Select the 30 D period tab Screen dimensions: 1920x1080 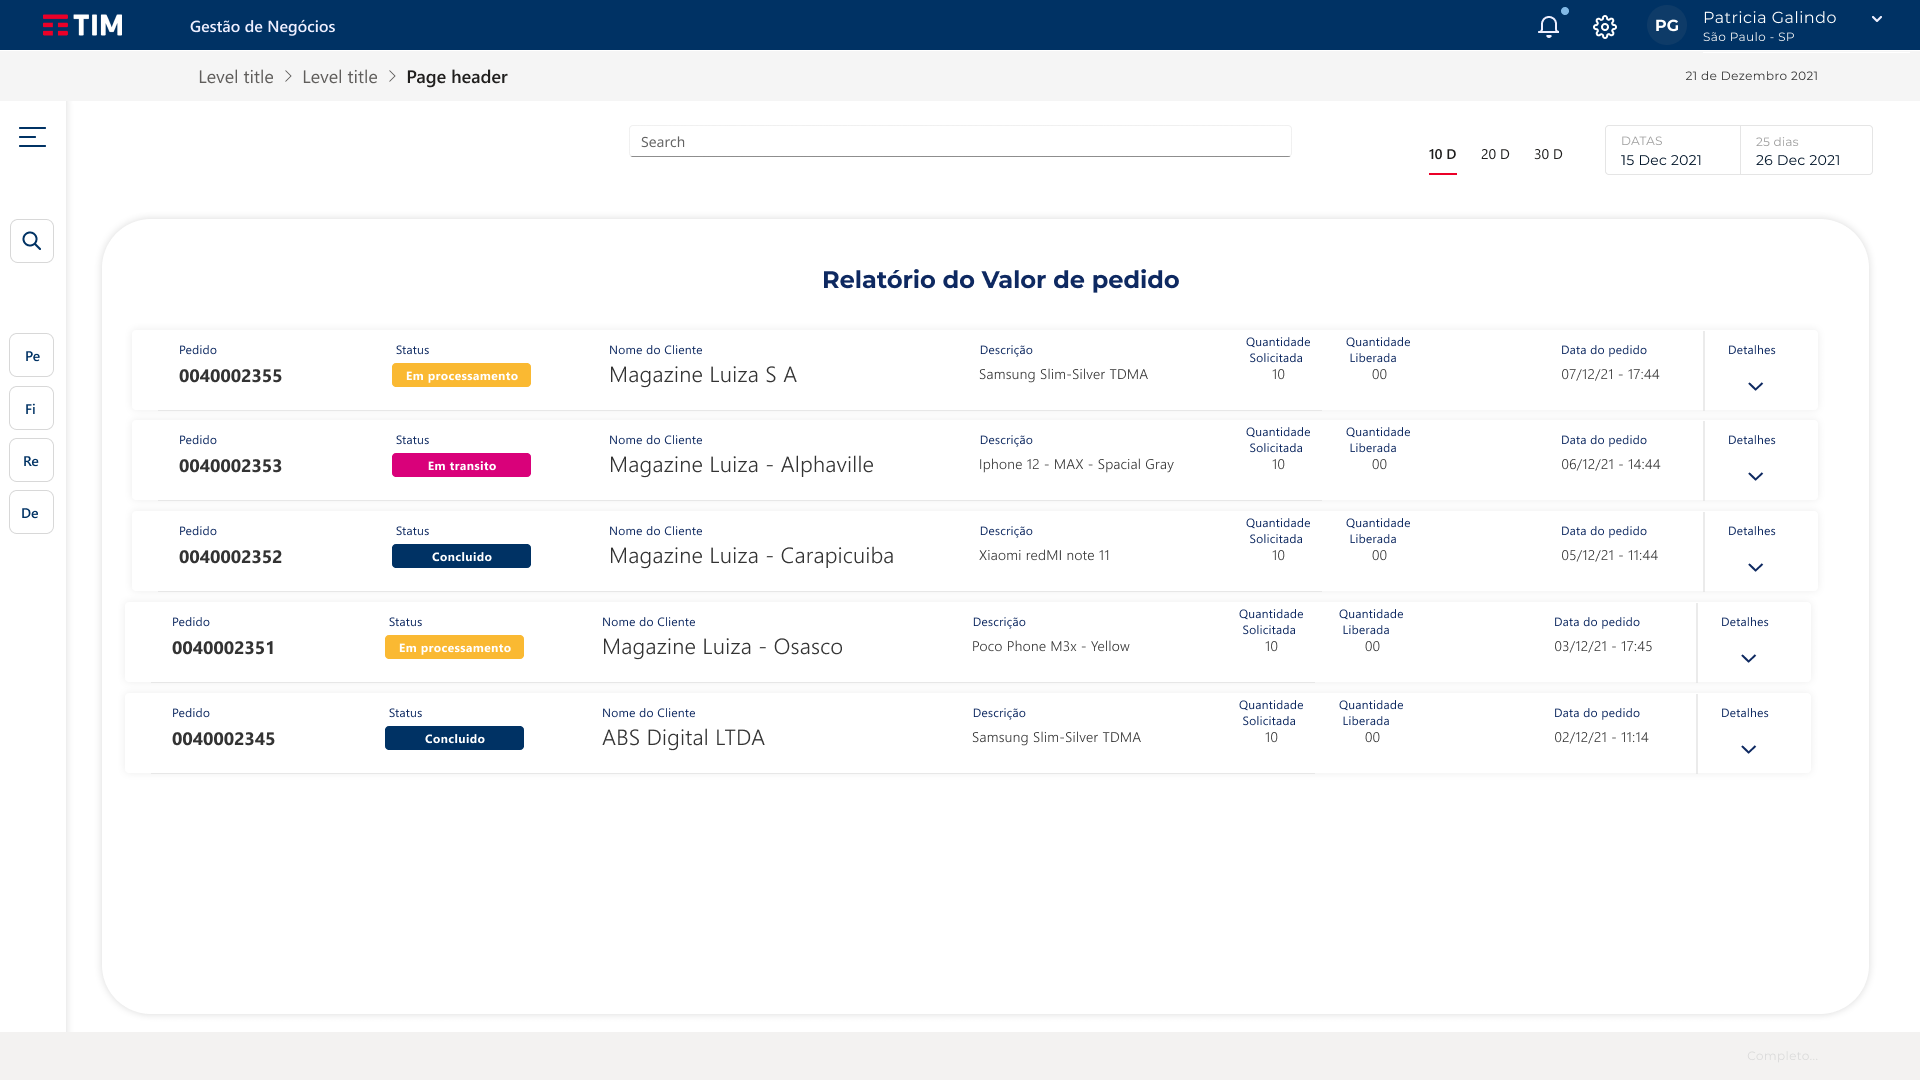[x=1548, y=154]
